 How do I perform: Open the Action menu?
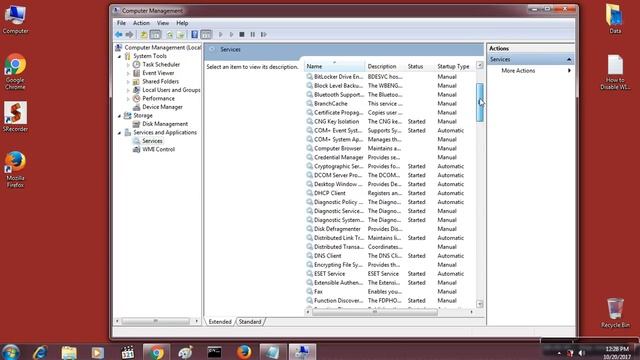(x=141, y=23)
